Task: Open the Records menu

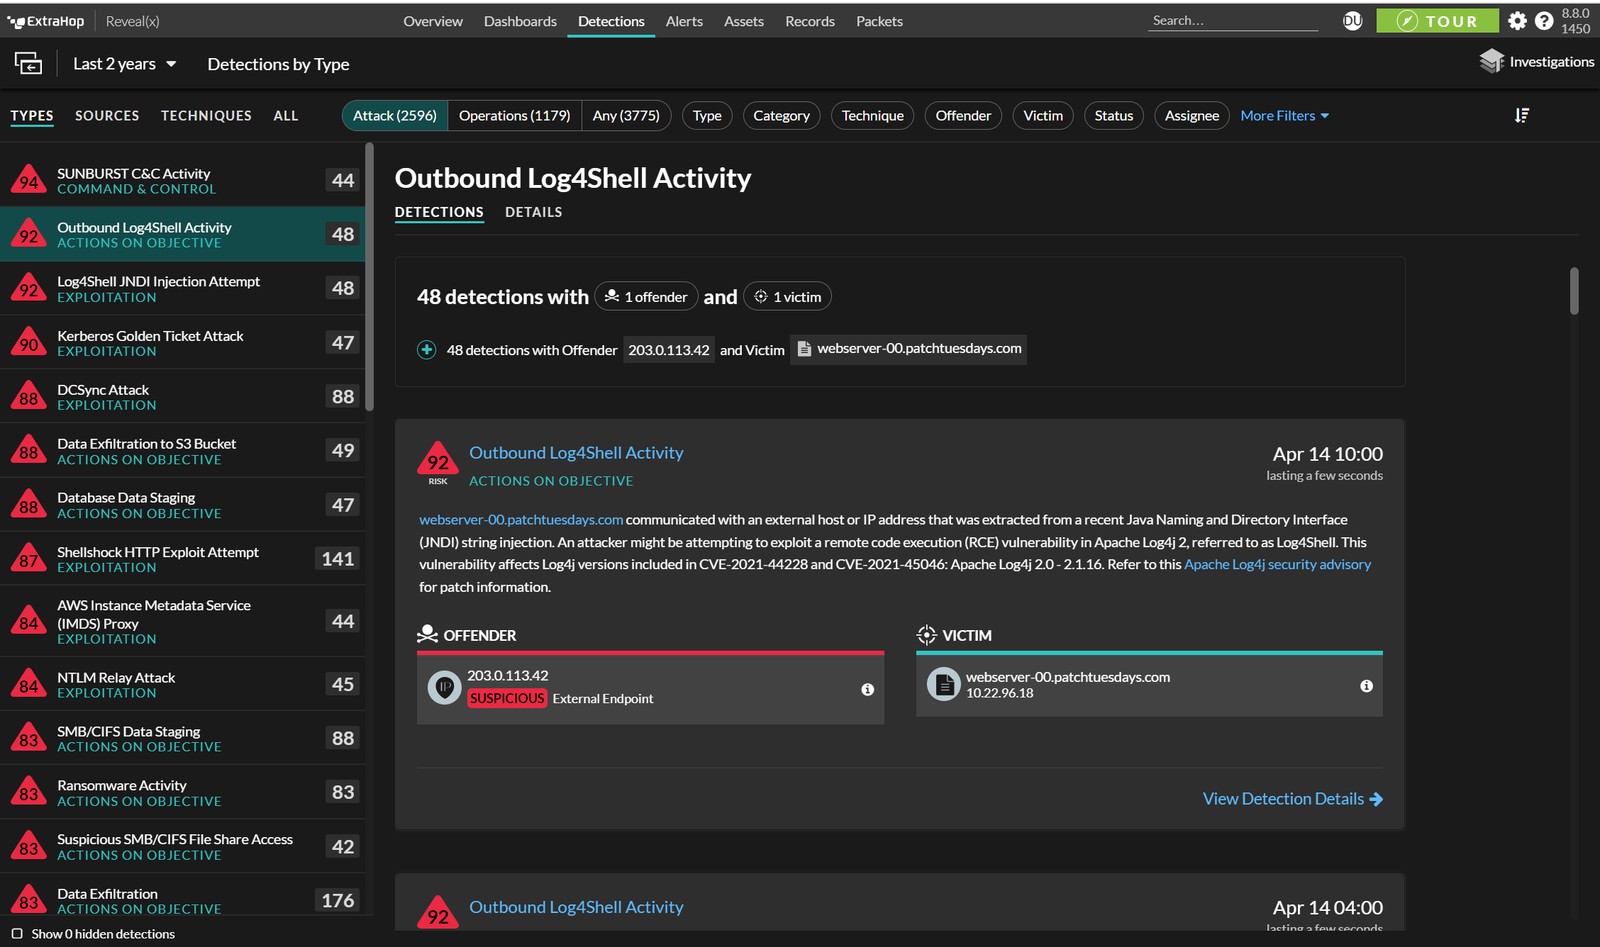Action: point(810,21)
